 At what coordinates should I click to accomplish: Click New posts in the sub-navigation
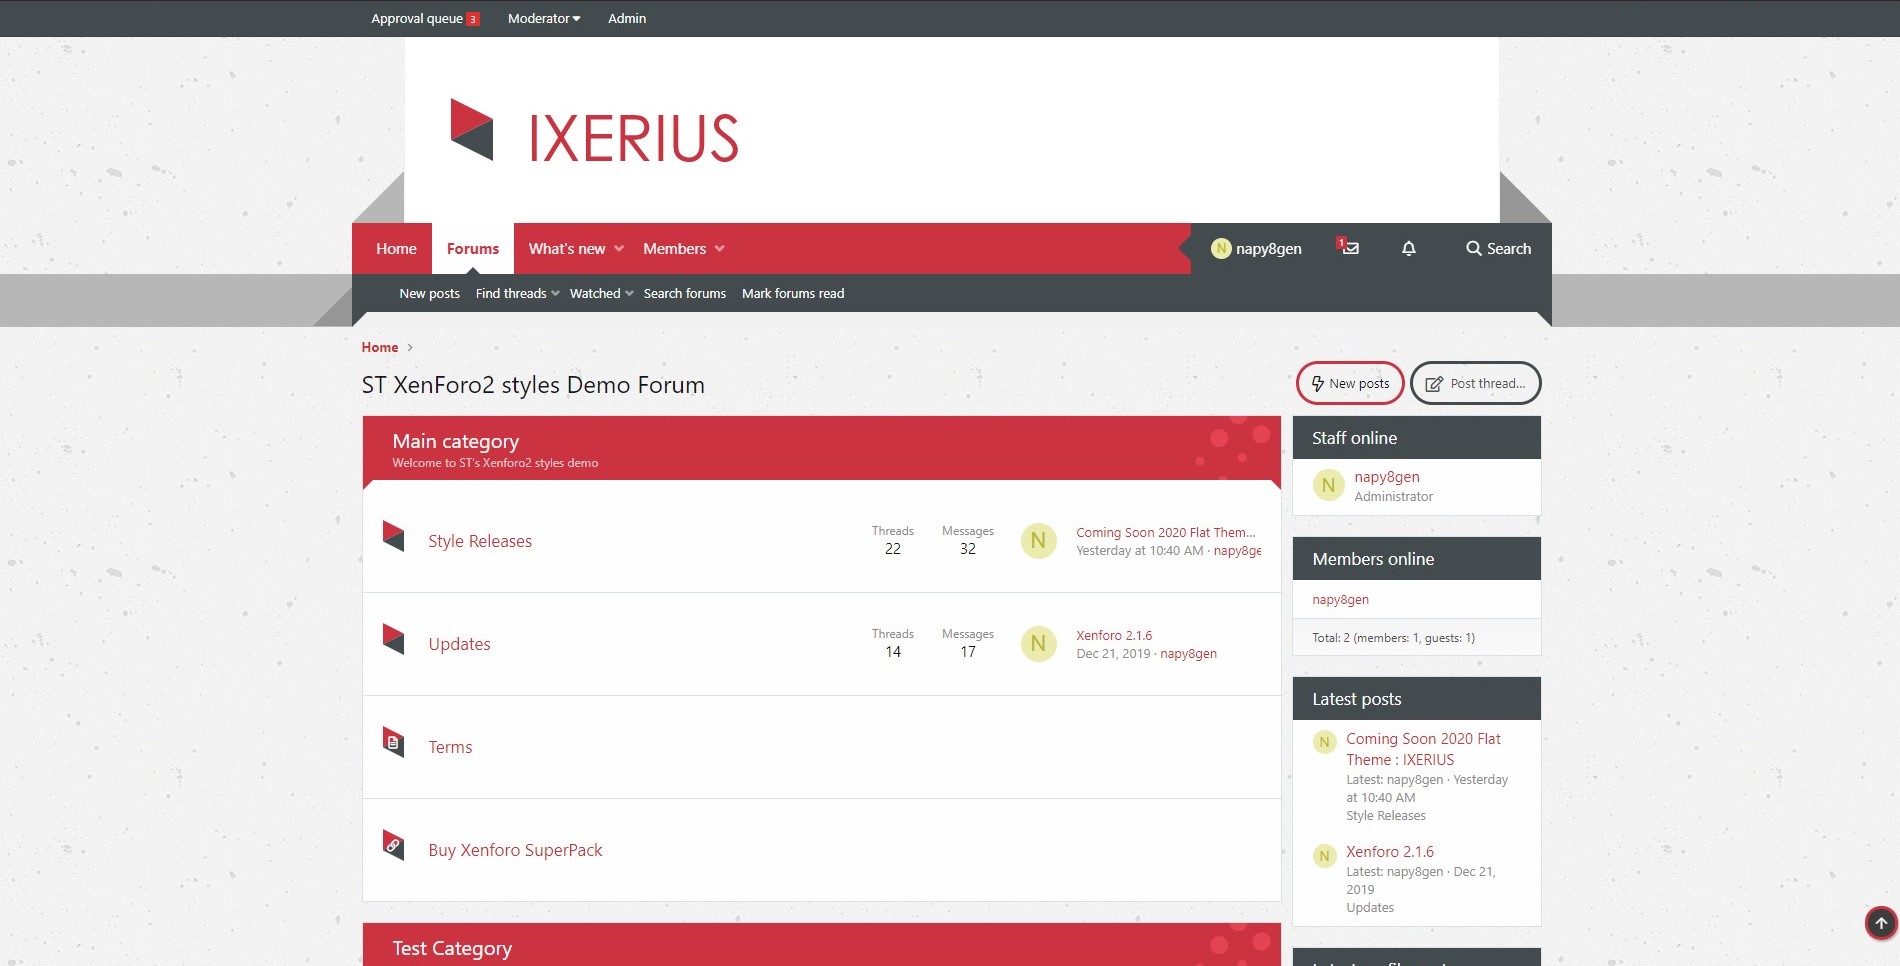pyautogui.click(x=429, y=293)
